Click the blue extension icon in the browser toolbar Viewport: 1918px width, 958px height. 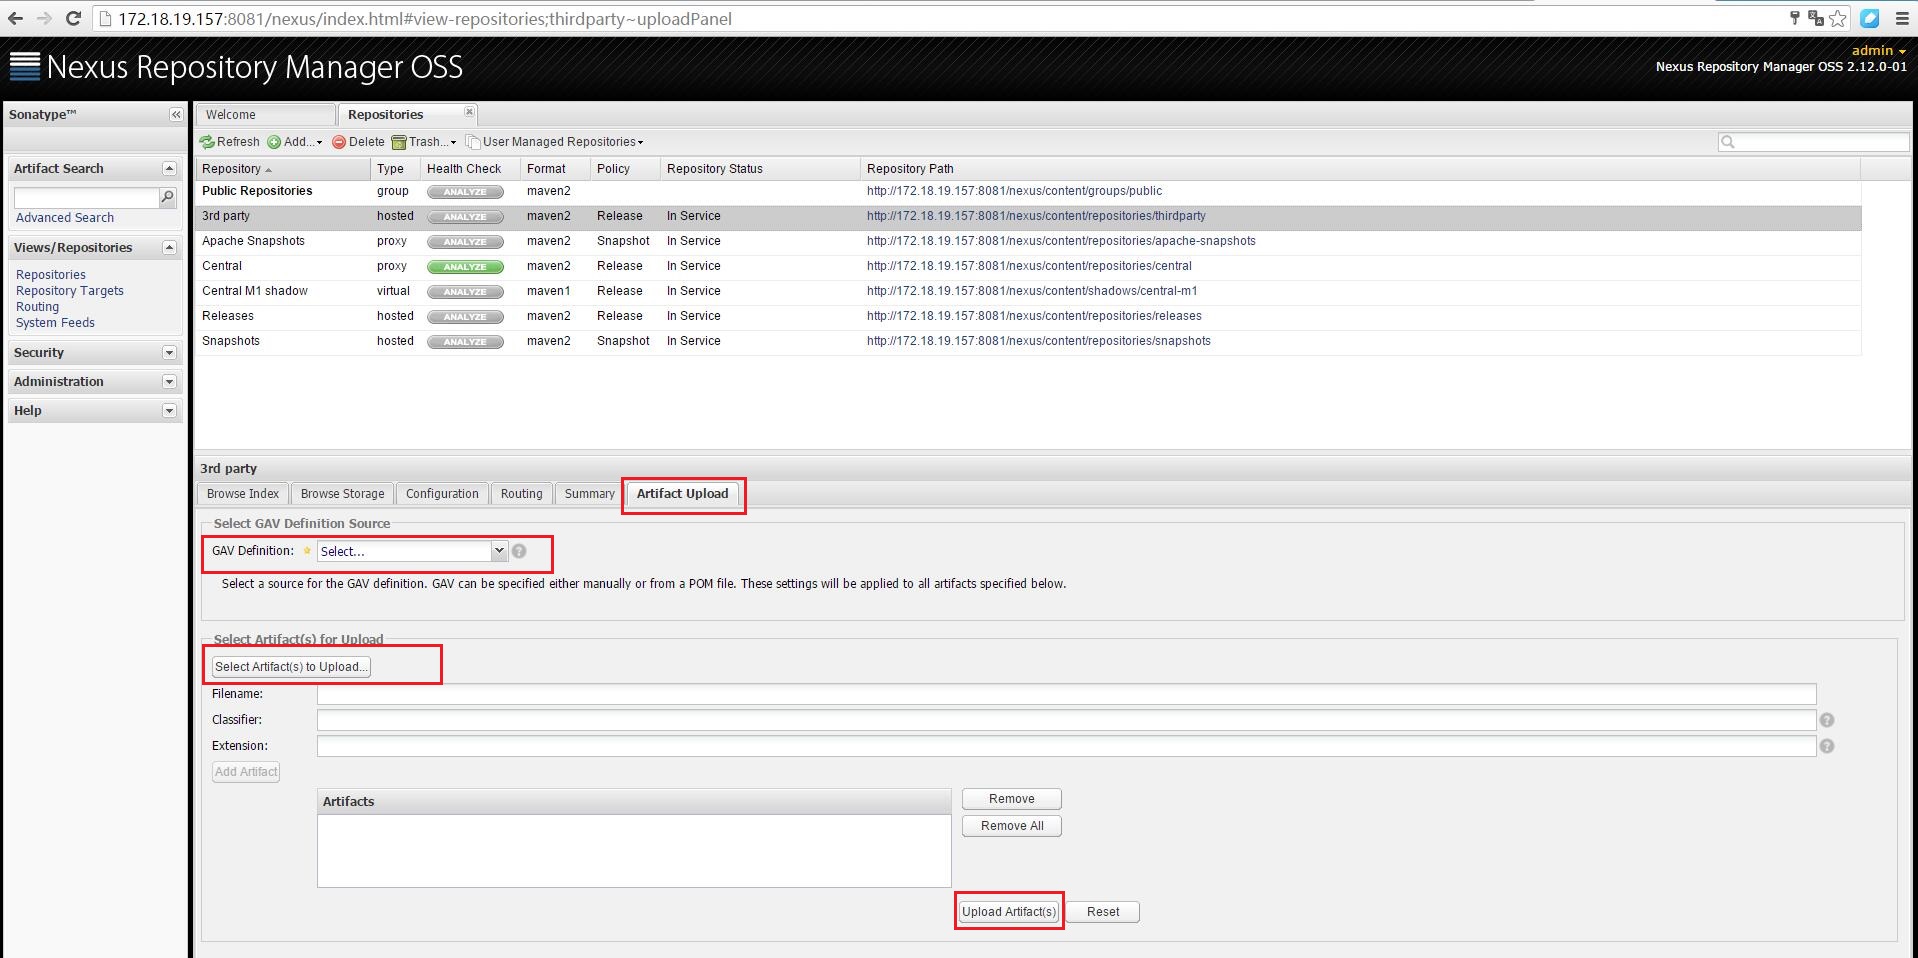1869,18
